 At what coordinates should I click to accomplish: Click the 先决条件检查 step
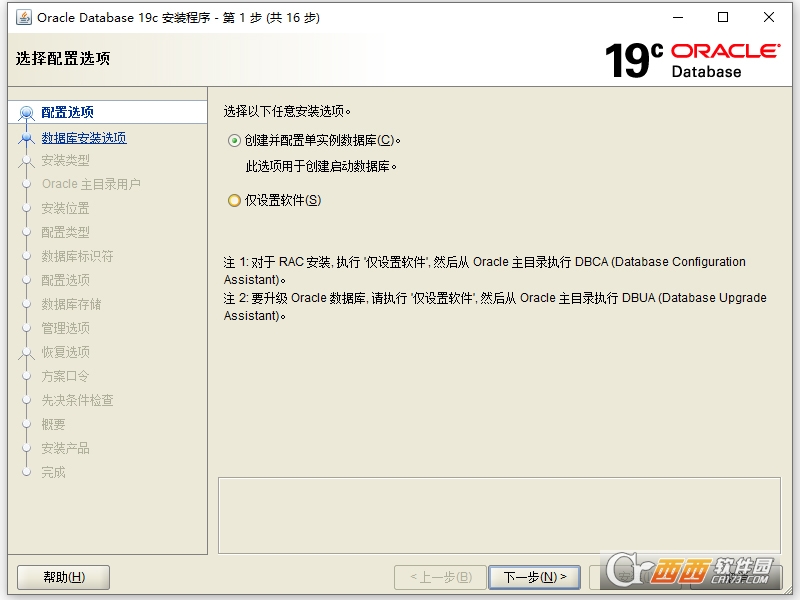point(78,400)
